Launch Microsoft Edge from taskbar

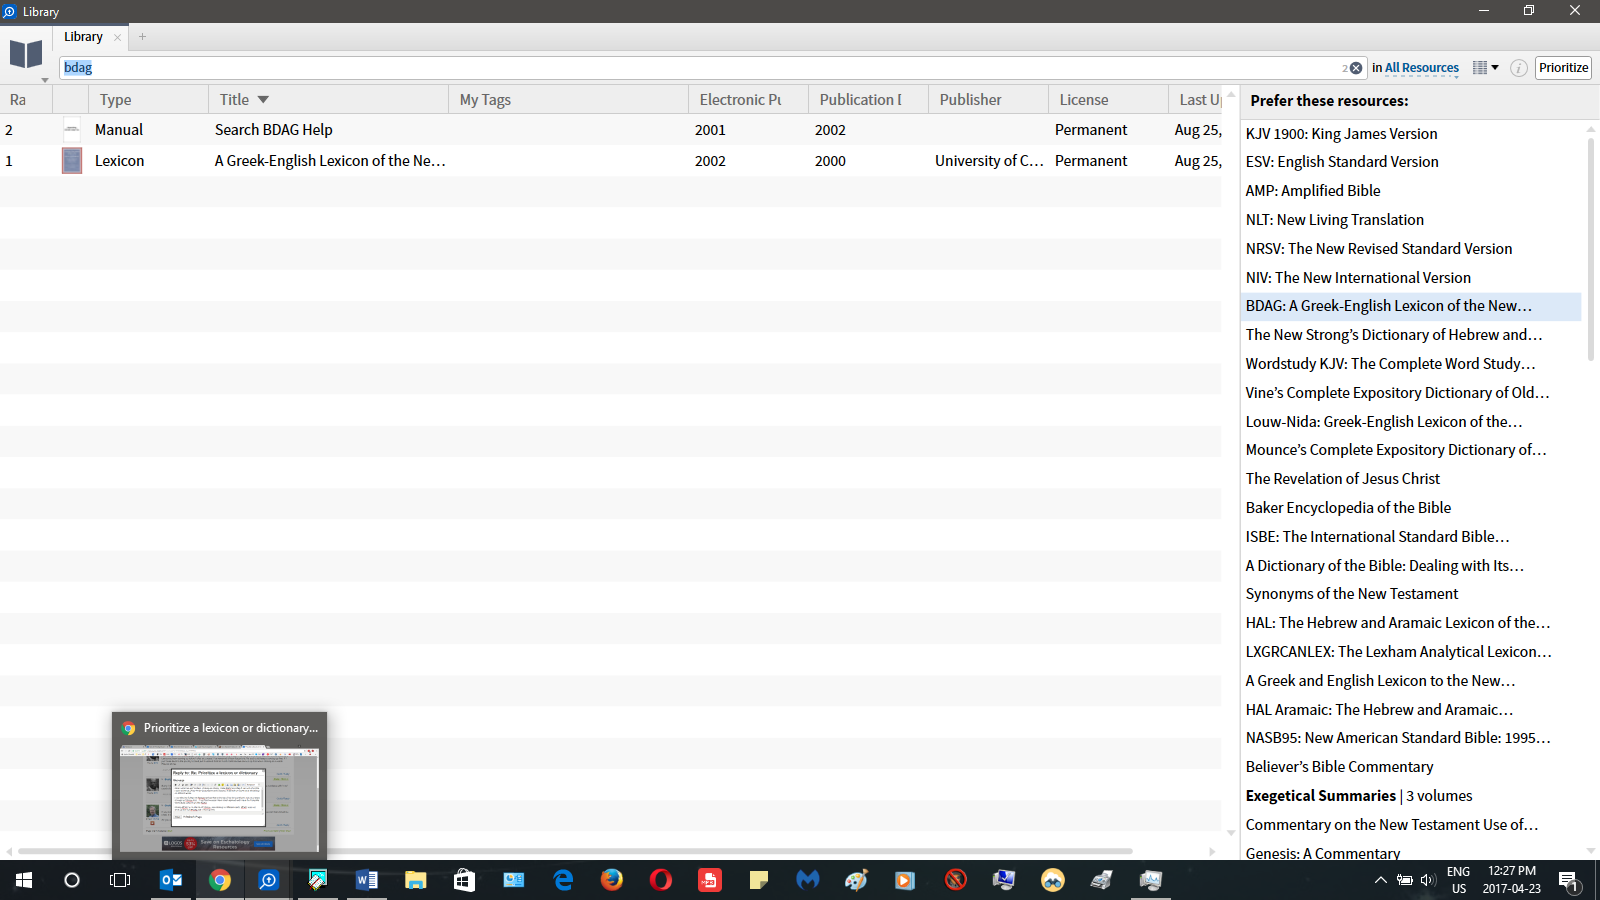click(x=563, y=880)
